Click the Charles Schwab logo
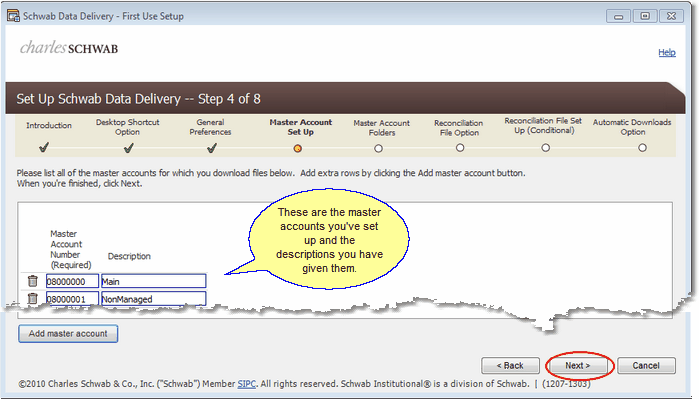 [x=69, y=48]
